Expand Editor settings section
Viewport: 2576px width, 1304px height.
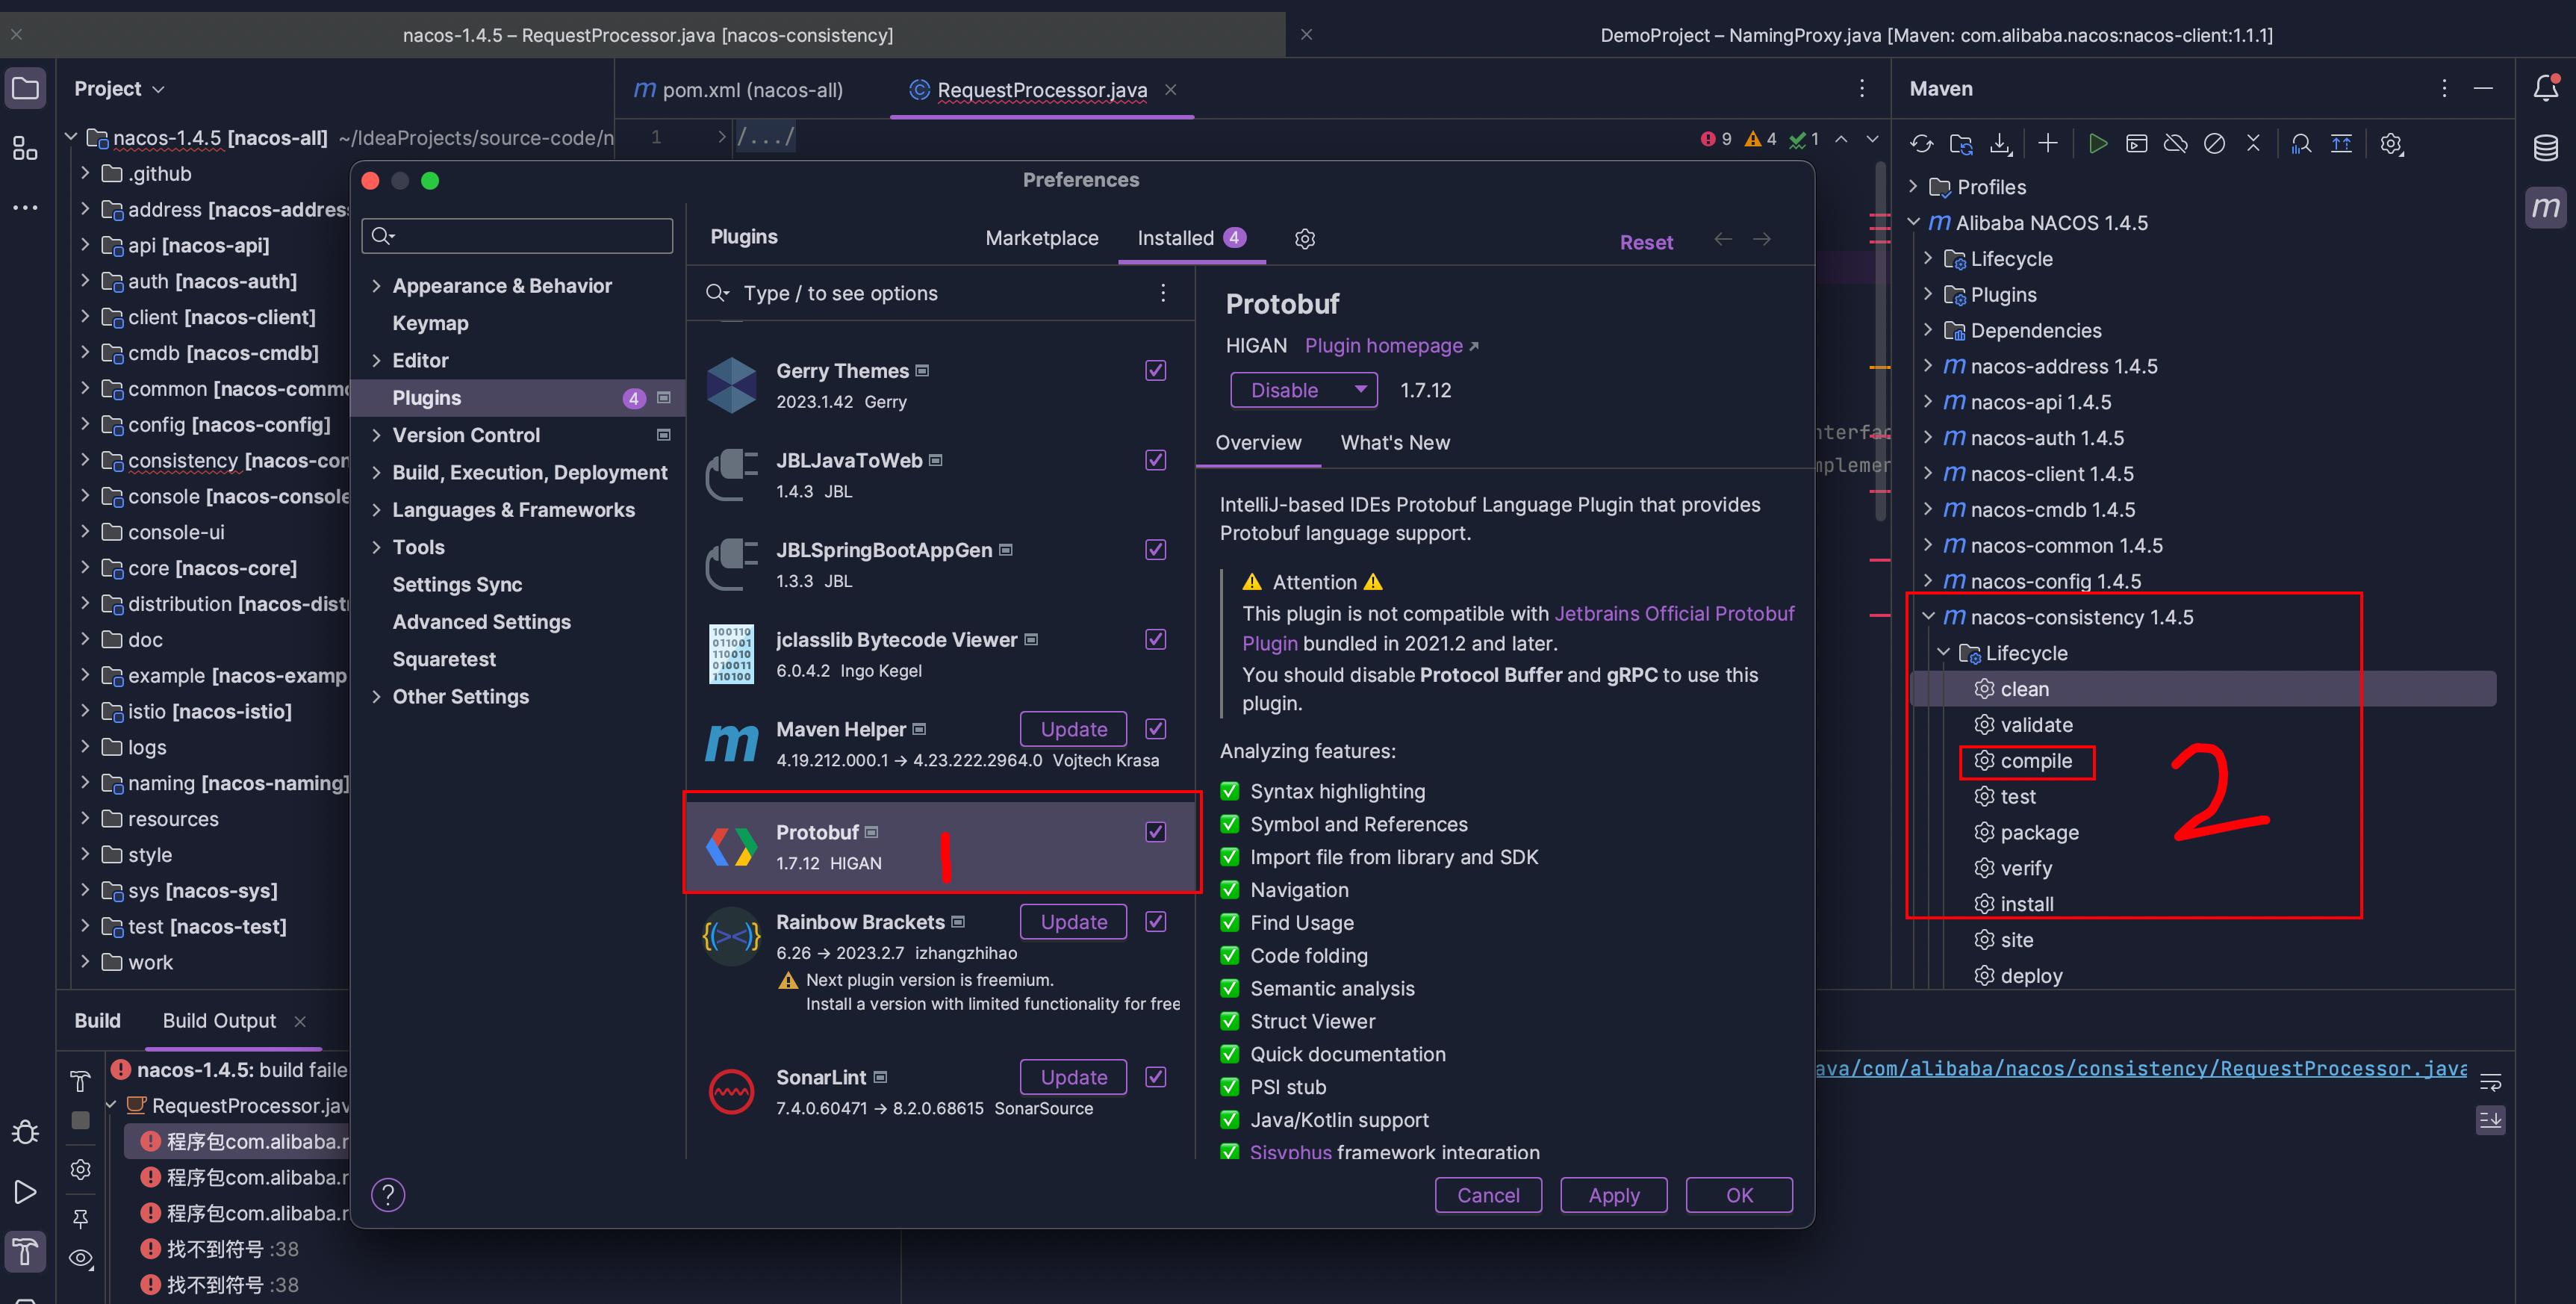coord(376,361)
